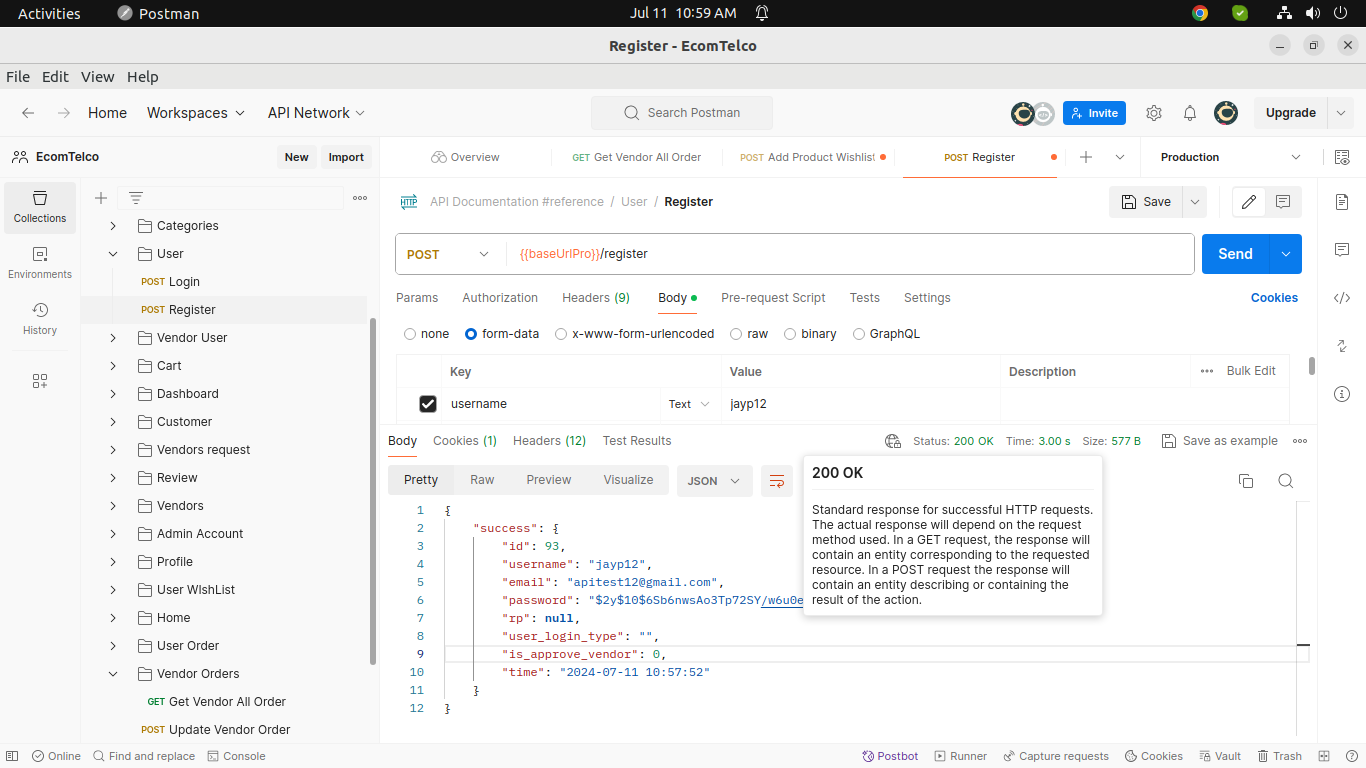This screenshot has height=768, width=1366.
Task: Click the Search Postman field
Action: pos(682,113)
